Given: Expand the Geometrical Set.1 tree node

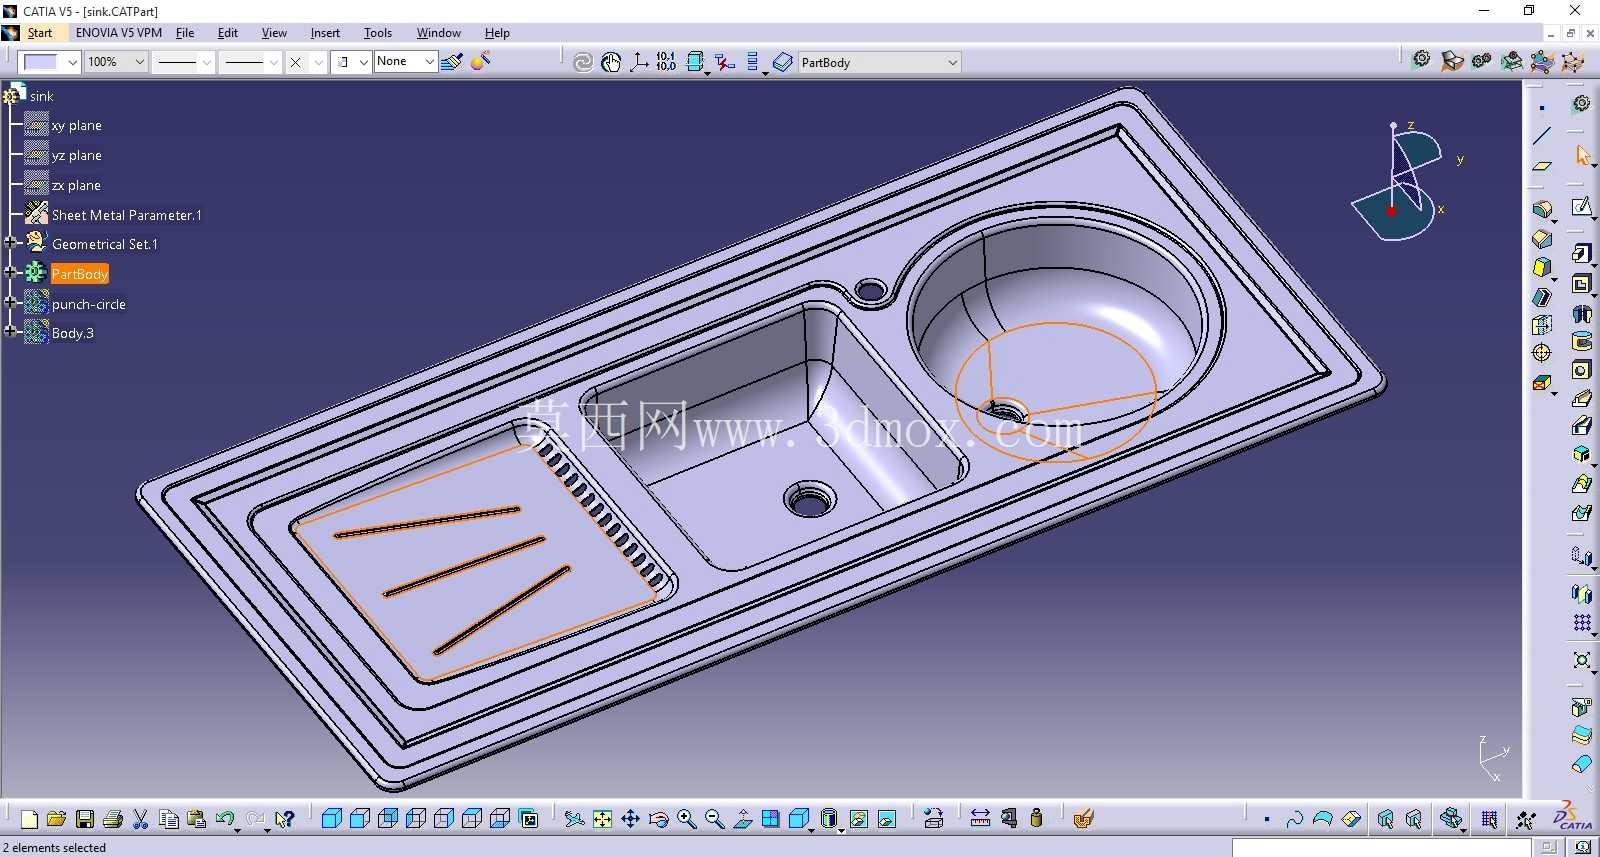Looking at the screenshot, I should (x=10, y=242).
